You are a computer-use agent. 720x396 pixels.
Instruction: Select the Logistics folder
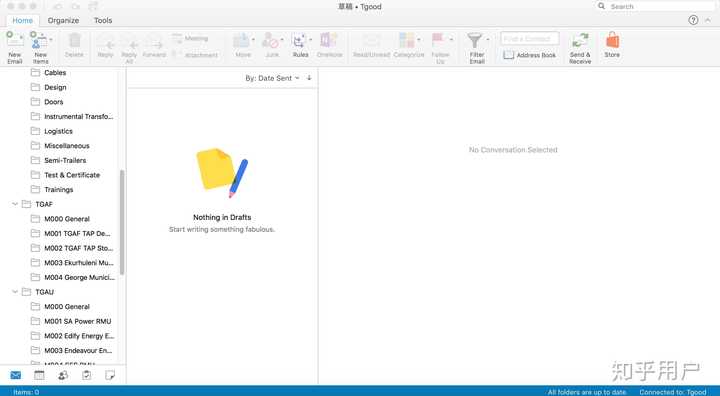coord(58,131)
